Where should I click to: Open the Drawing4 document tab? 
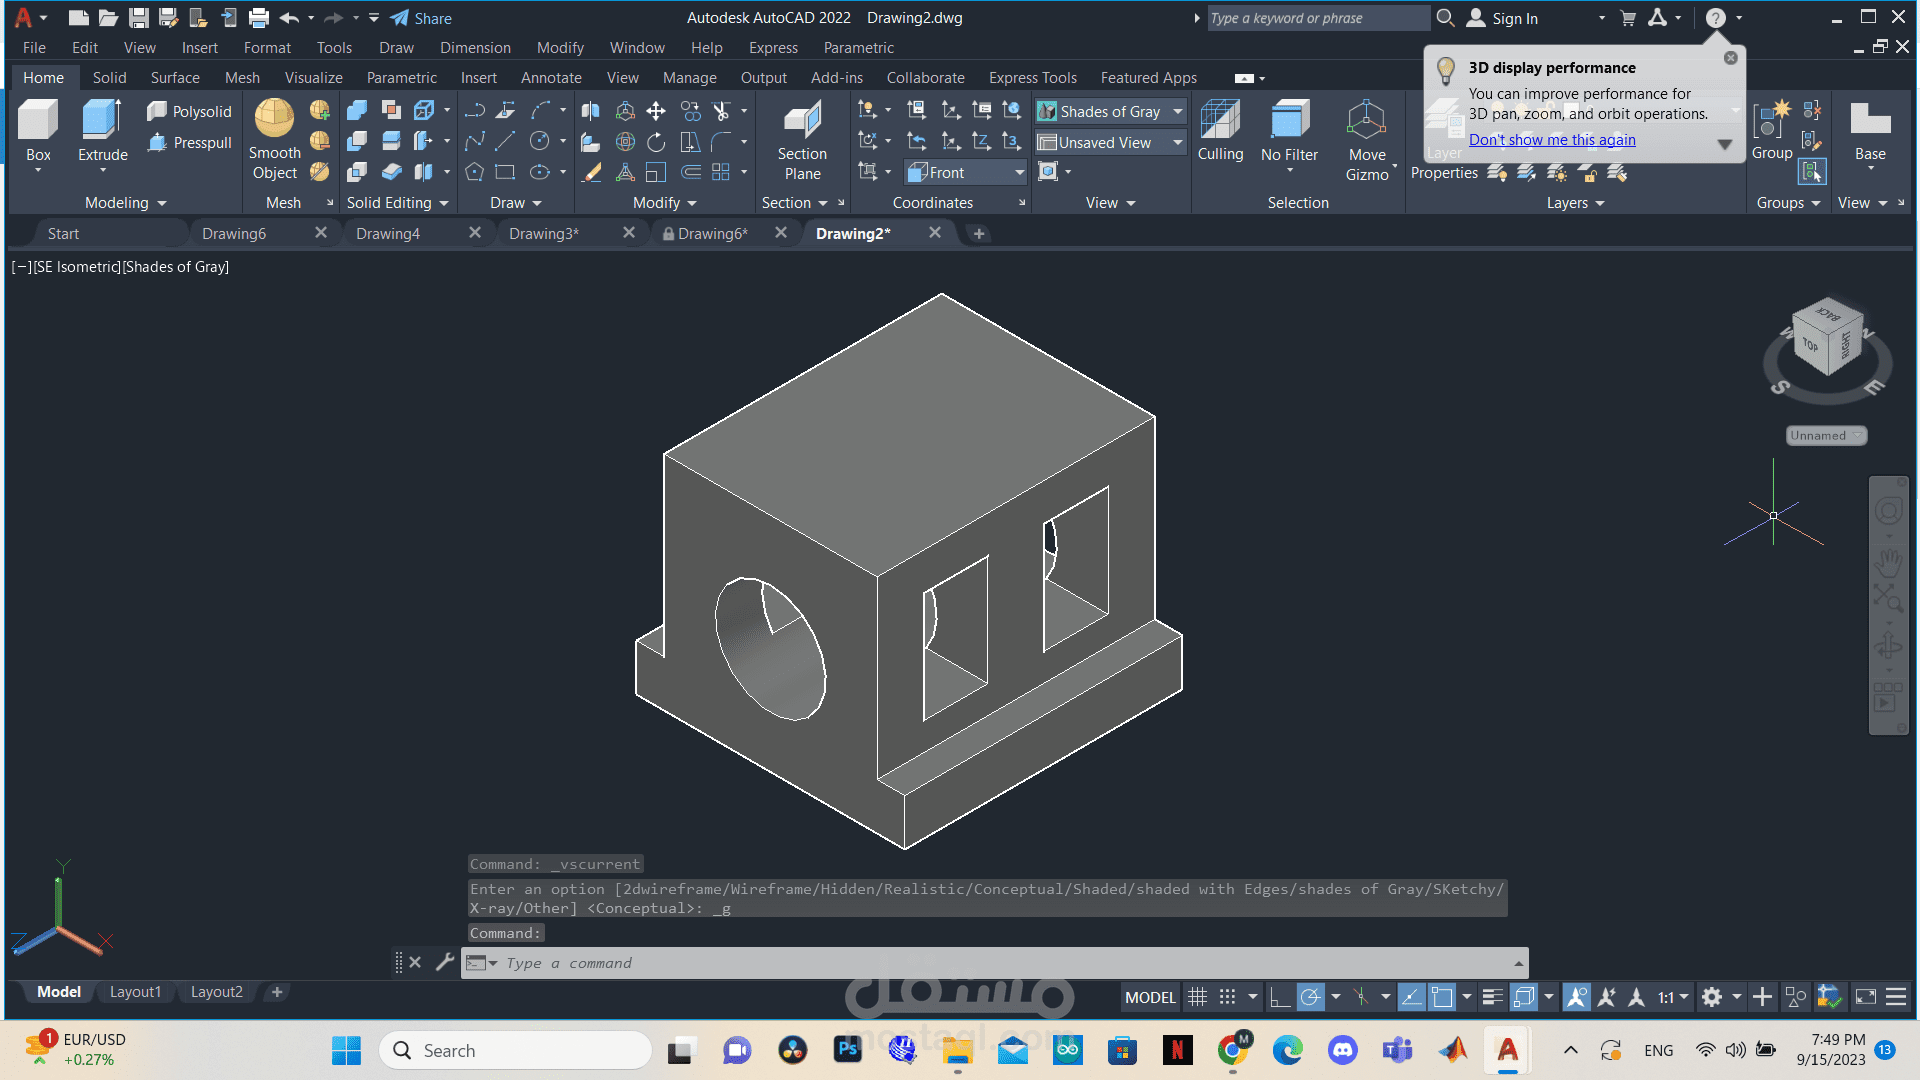388,233
